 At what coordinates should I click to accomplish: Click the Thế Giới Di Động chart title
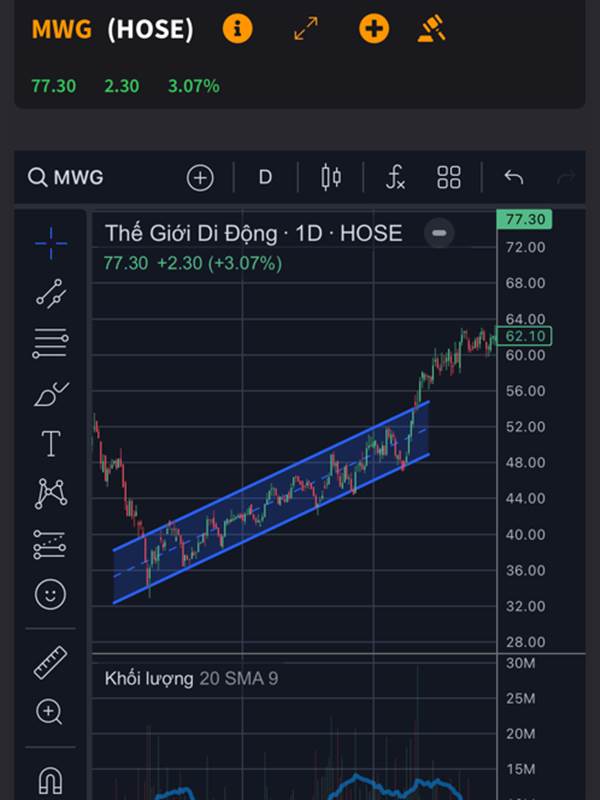point(254,234)
